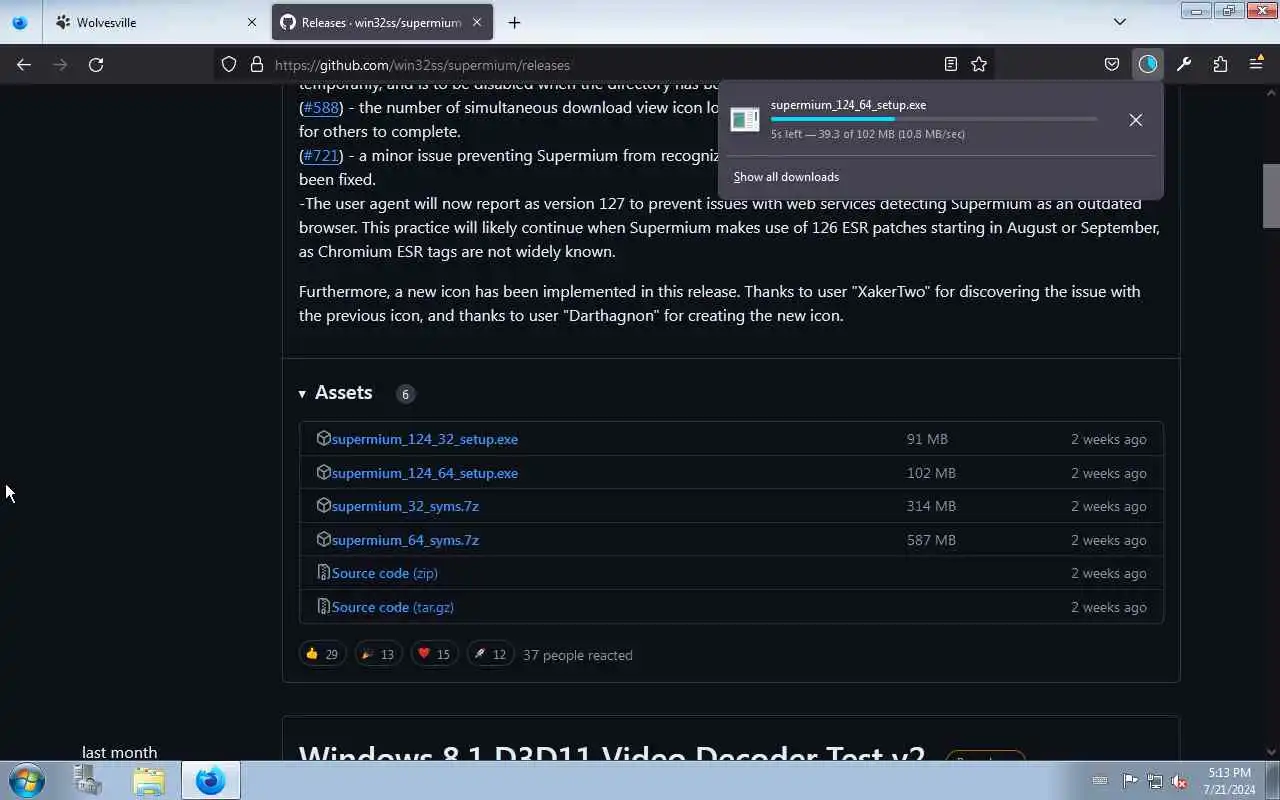1280x800 pixels.
Task: Collapse the Assets section
Action: (x=335, y=393)
